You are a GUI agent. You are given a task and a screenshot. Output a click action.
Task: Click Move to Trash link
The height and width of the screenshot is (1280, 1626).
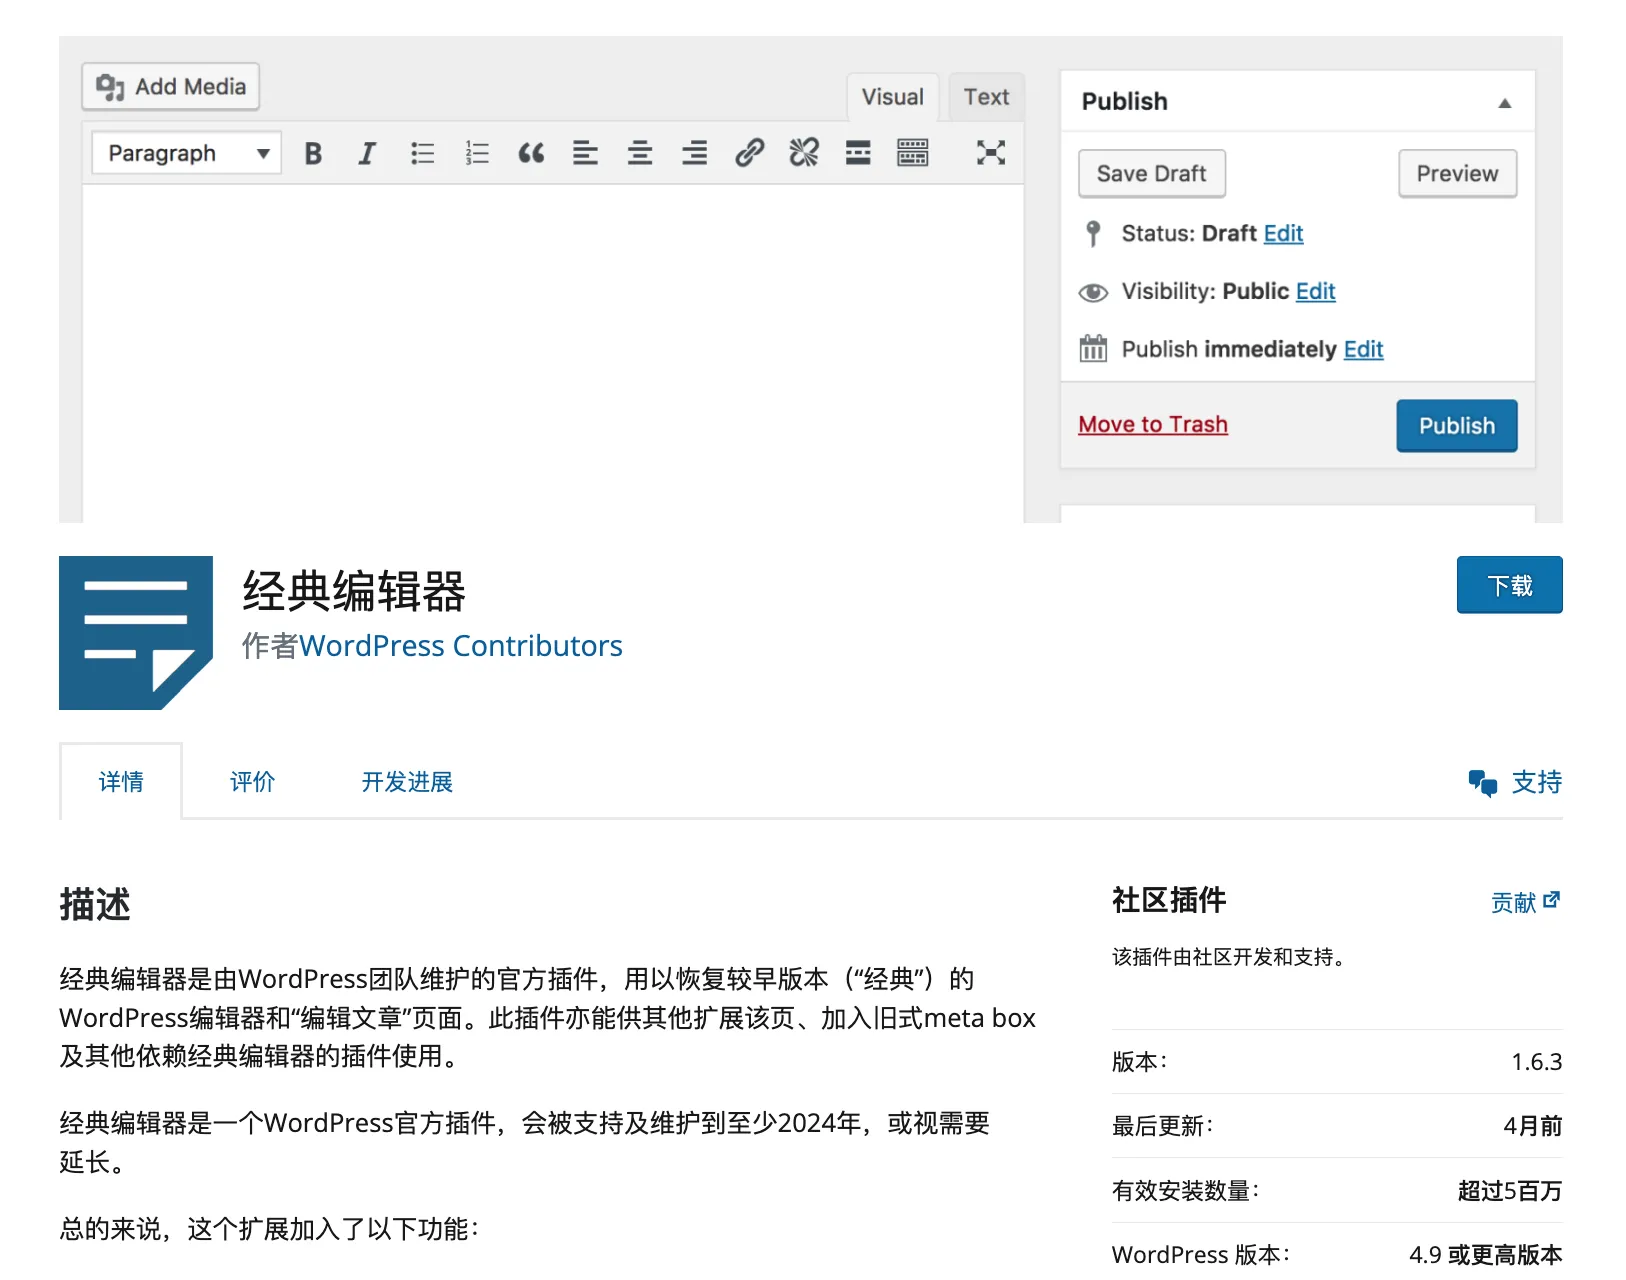click(1153, 424)
